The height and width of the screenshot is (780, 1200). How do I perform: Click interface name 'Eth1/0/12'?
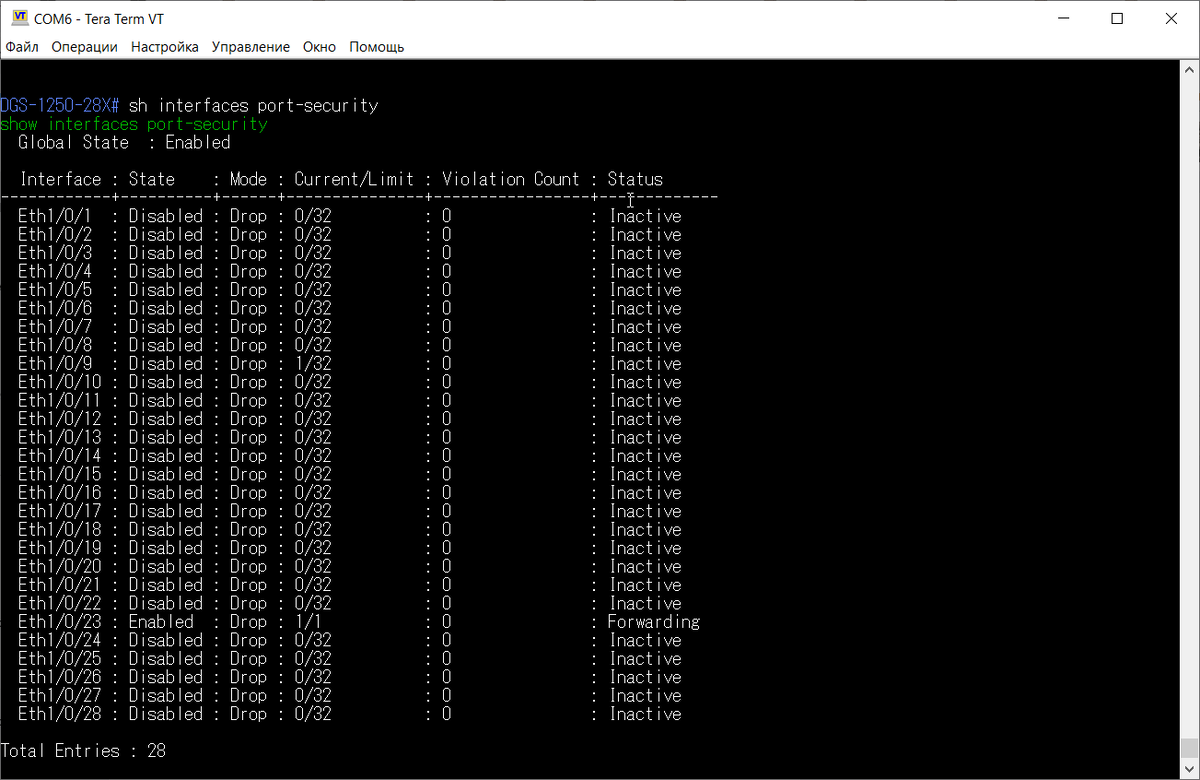pos(60,419)
